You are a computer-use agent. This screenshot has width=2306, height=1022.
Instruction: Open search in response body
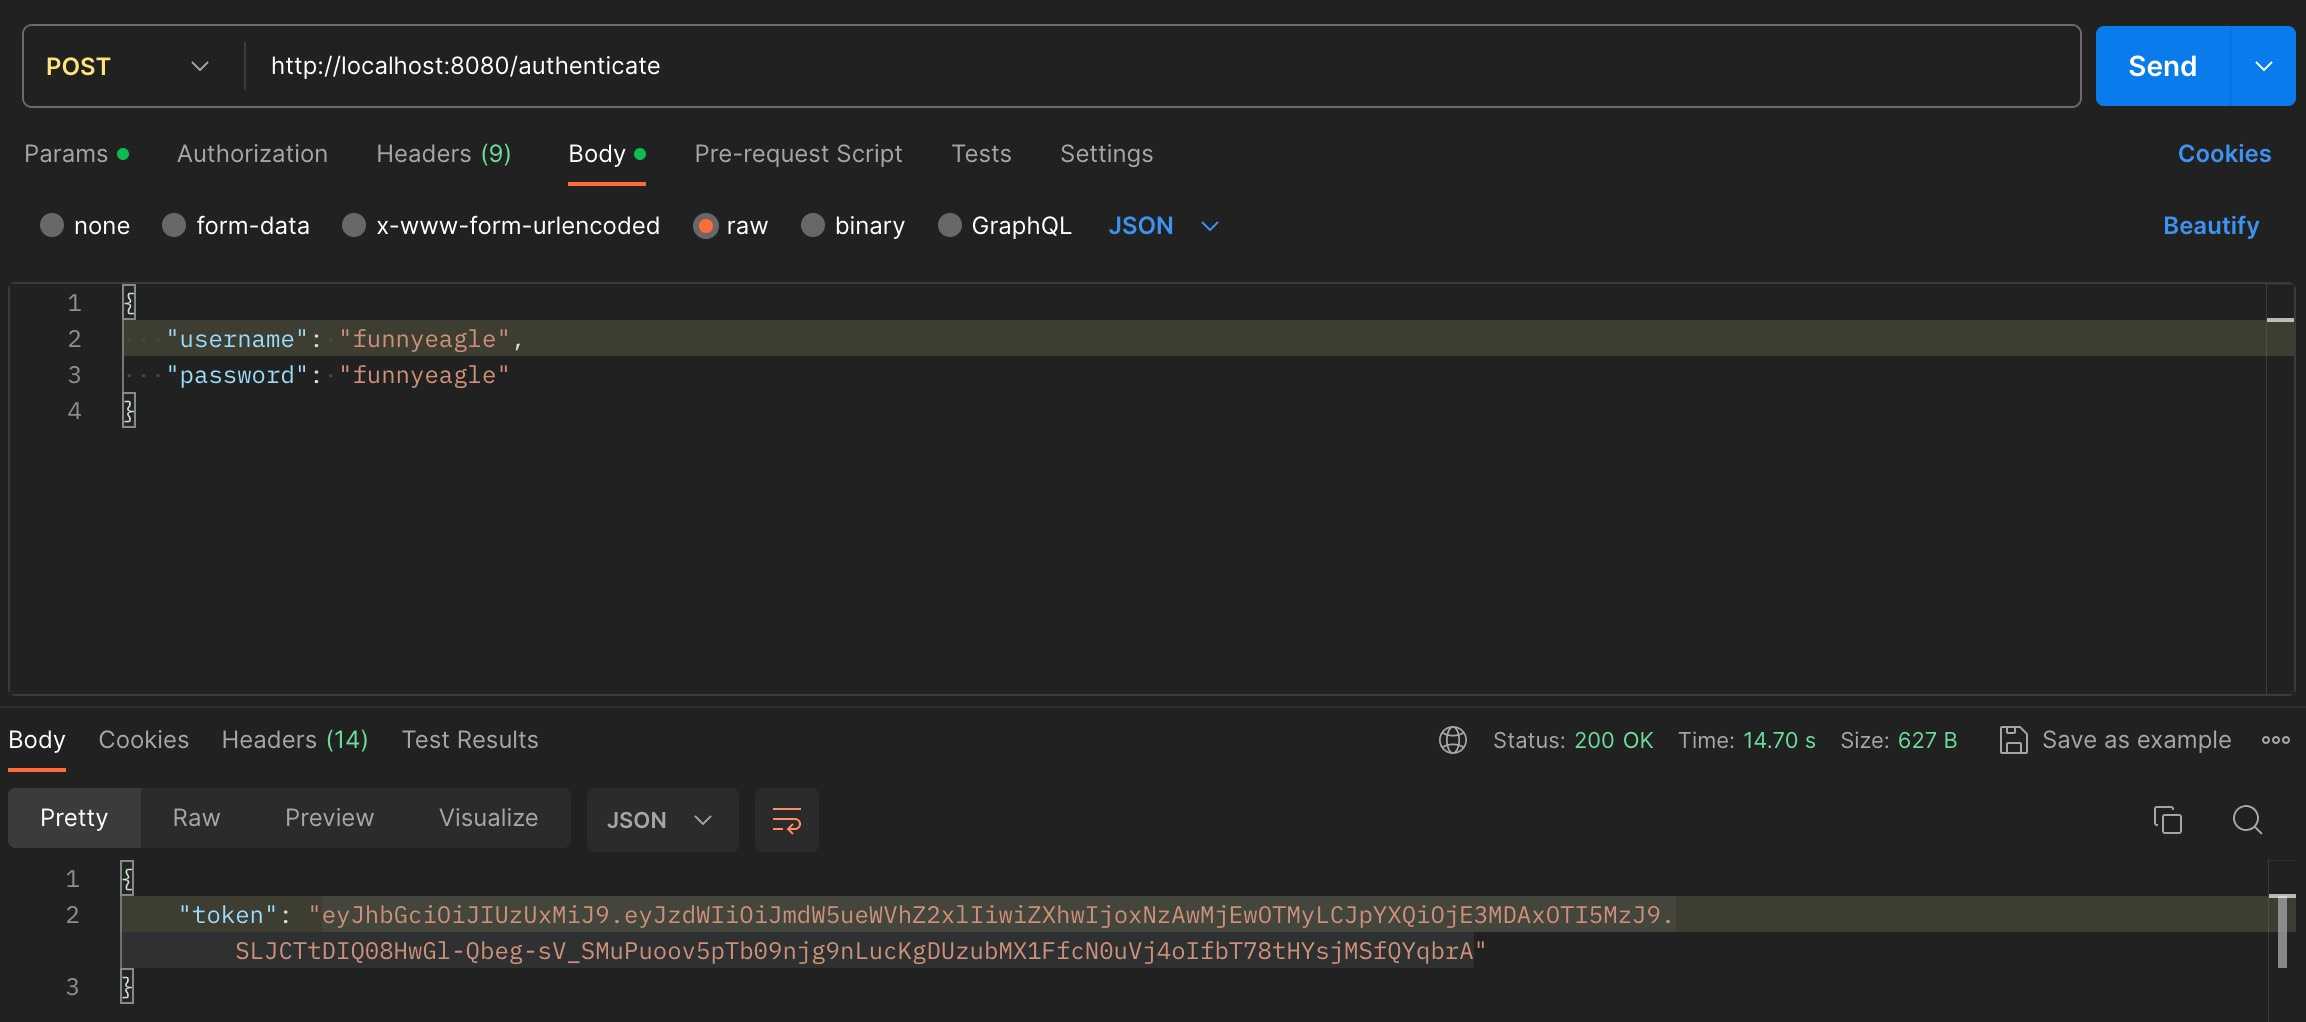point(2247,820)
